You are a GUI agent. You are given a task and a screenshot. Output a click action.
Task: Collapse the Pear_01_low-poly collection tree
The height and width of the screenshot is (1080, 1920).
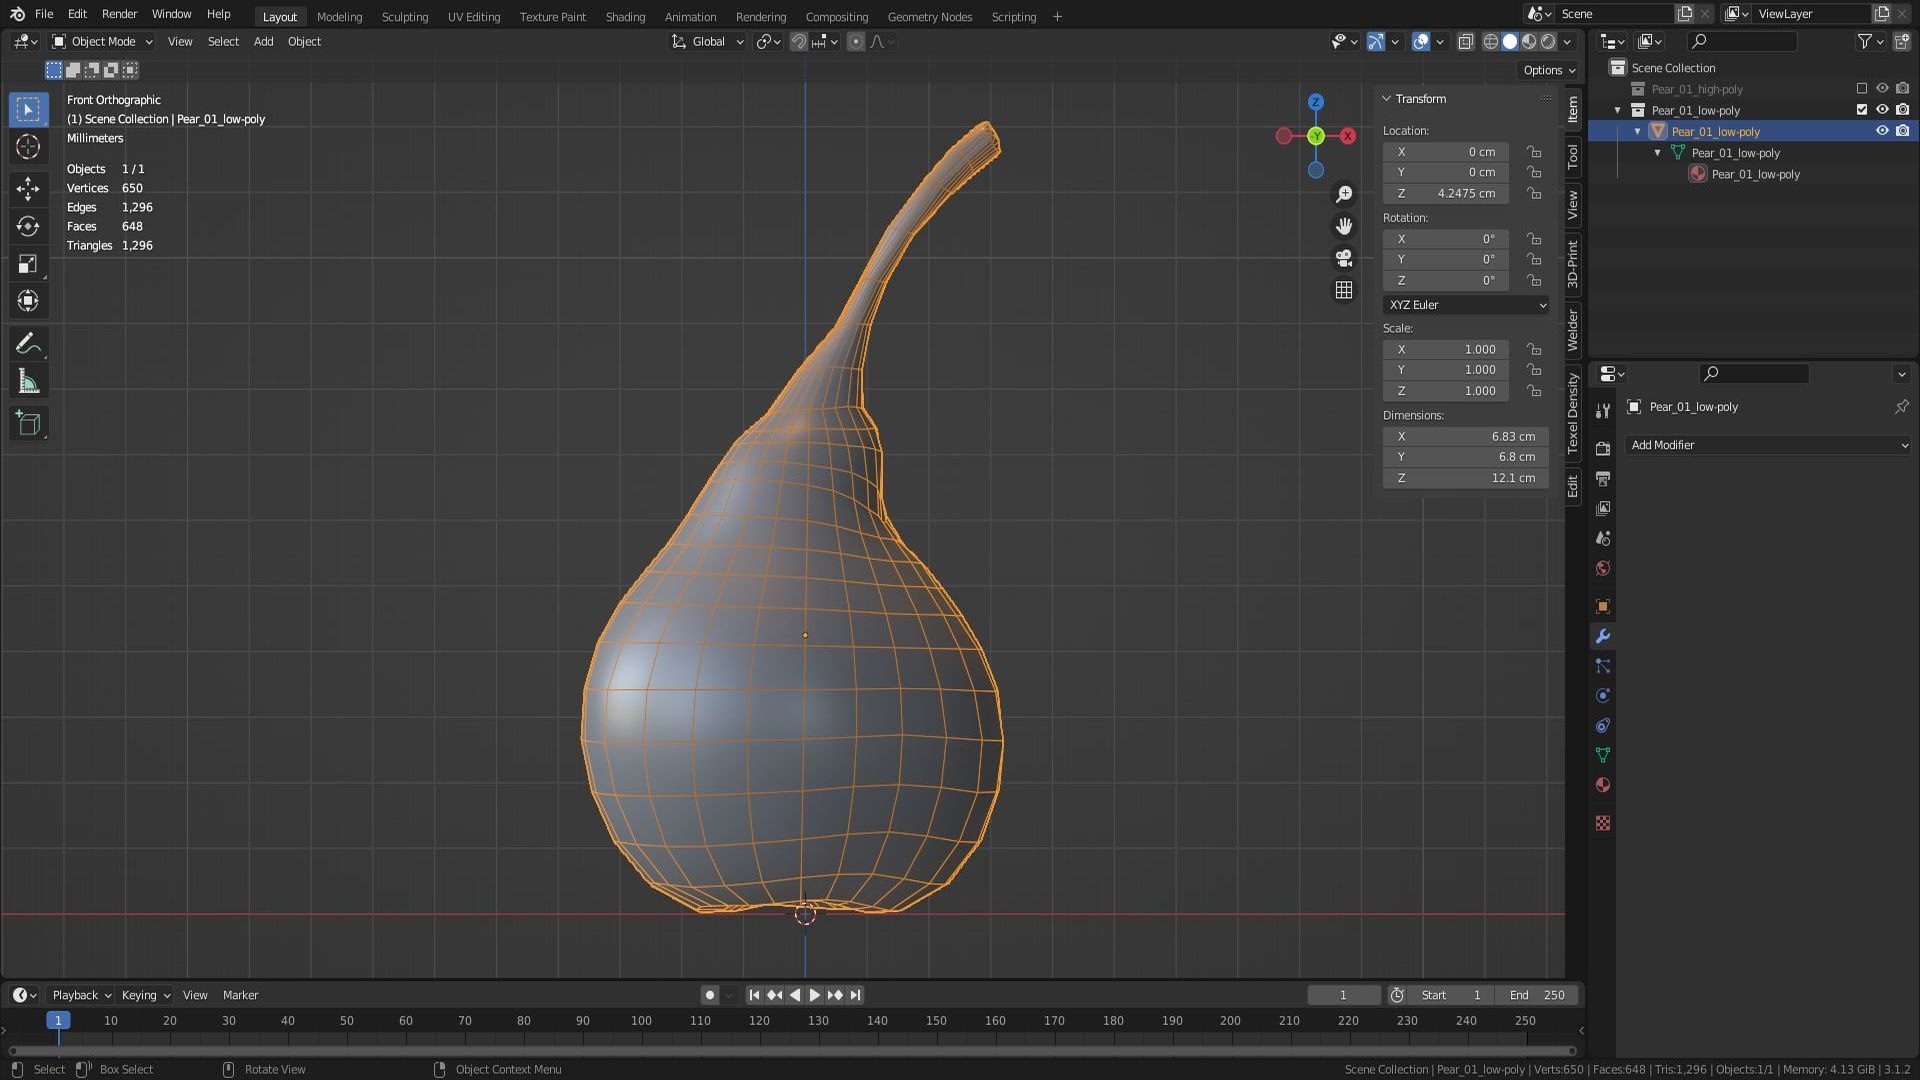1617,111
